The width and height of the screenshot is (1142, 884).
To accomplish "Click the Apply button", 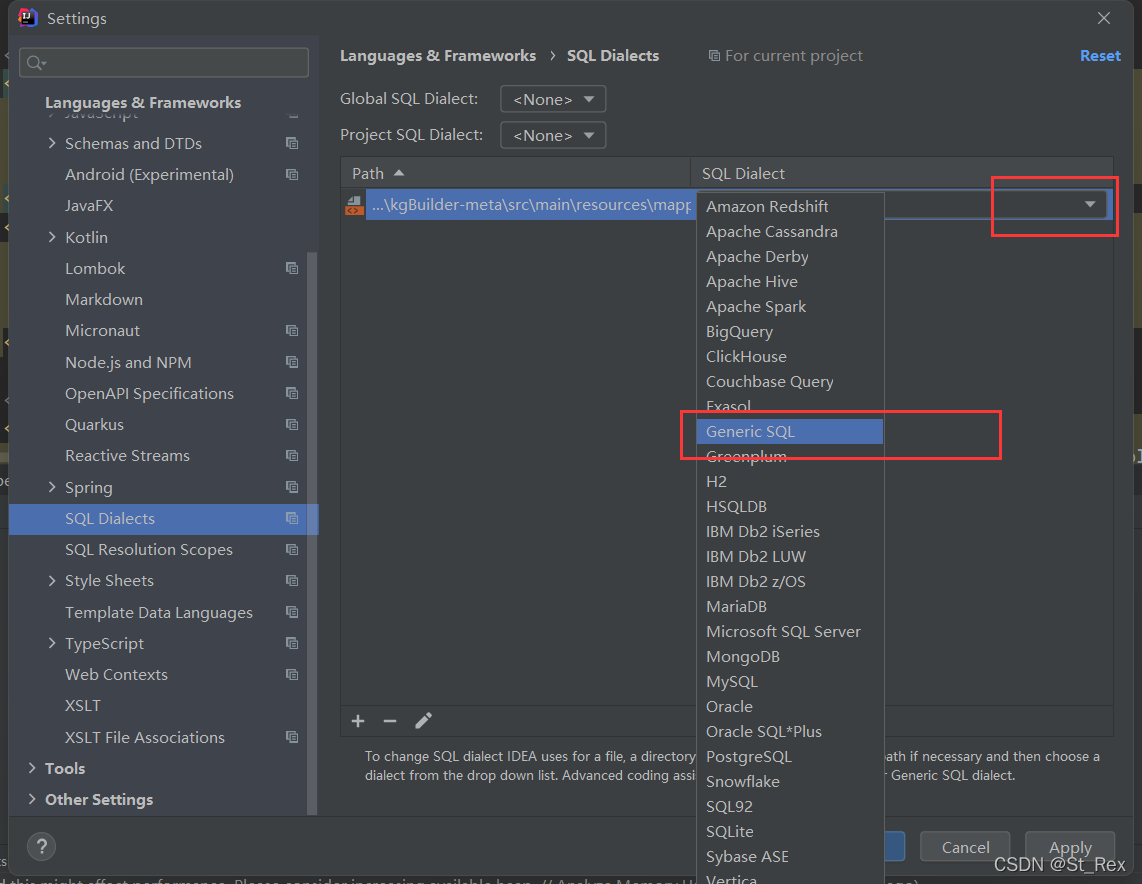I will tap(1069, 847).
